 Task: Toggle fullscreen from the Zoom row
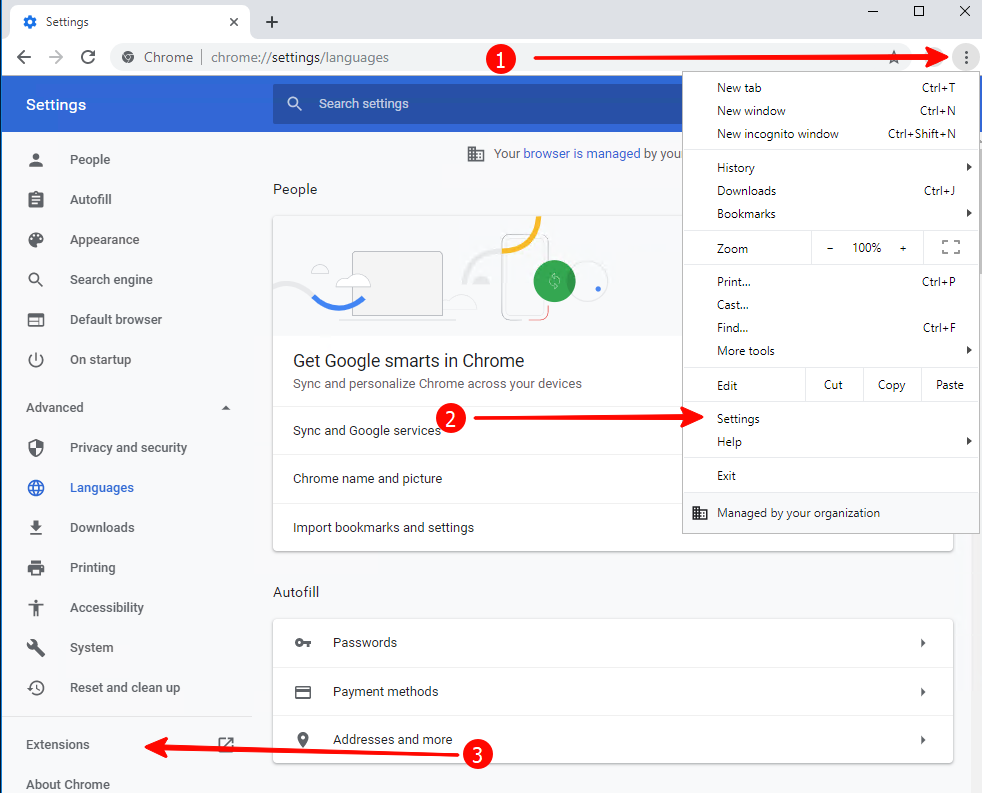point(951,248)
